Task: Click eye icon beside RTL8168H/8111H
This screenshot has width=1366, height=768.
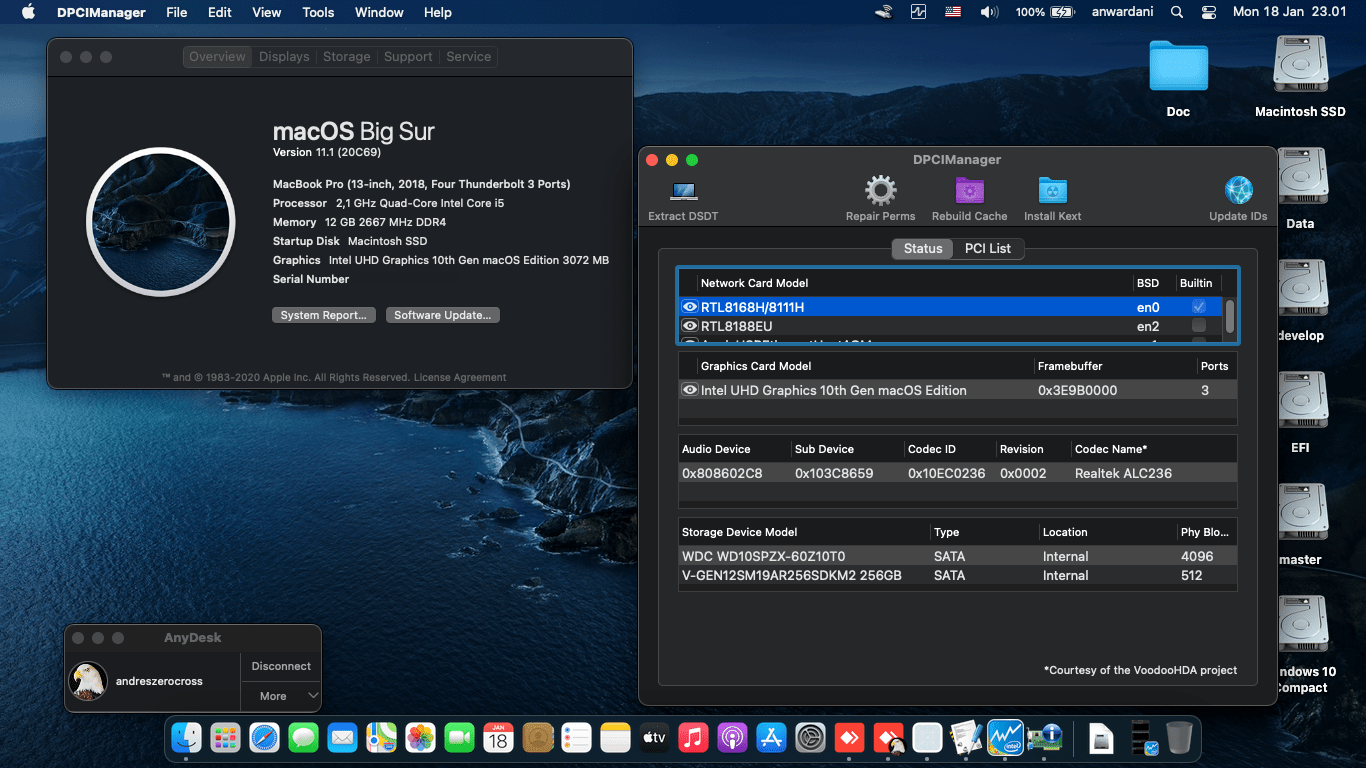Action: pyautogui.click(x=689, y=307)
